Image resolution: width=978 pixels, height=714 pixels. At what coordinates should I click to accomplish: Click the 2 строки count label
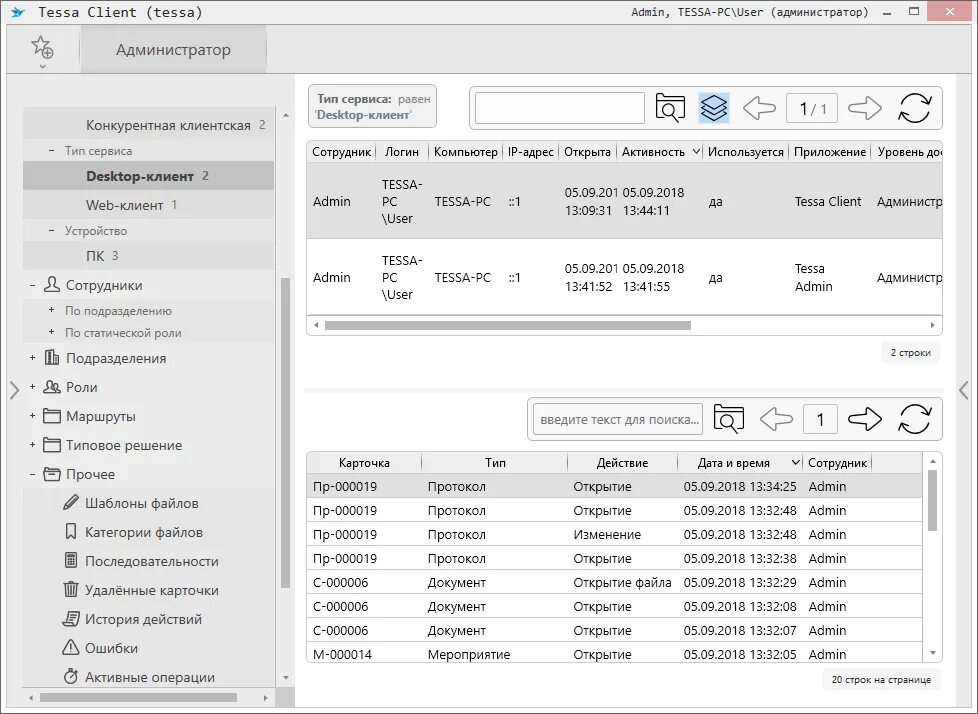pos(910,352)
